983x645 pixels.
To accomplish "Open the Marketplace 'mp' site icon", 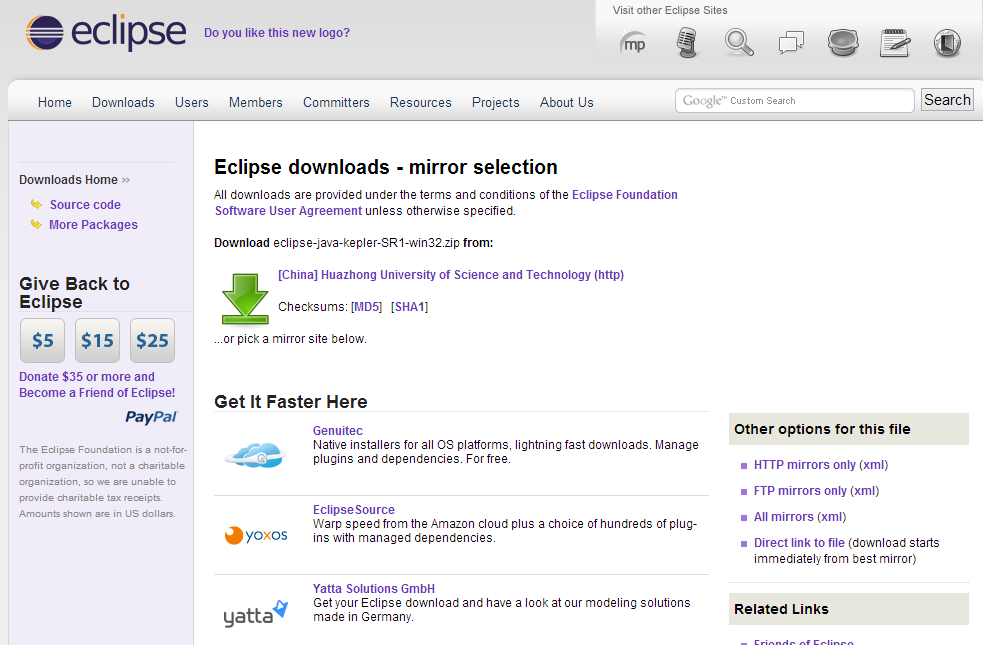I will point(633,43).
